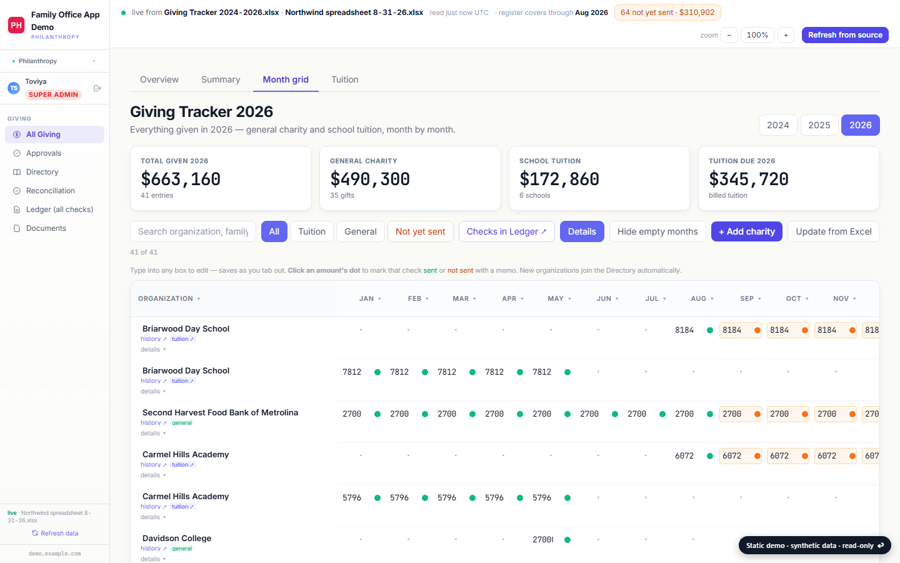Open history link for Second Harvest Food Bank
This screenshot has height=563, width=900.
pos(153,423)
